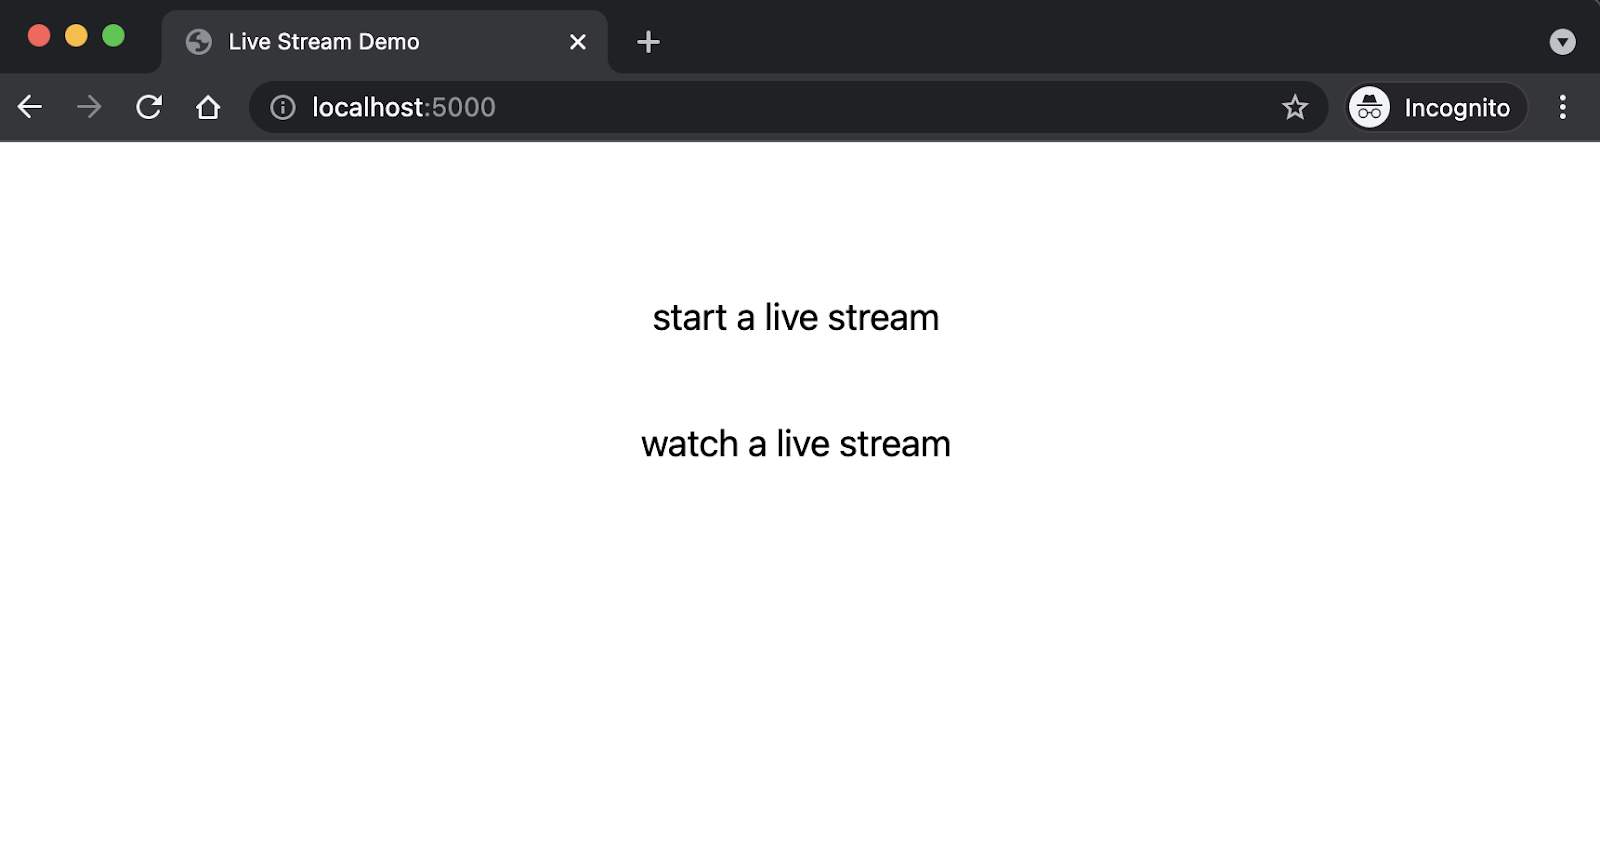Go back to the previous page

30,107
